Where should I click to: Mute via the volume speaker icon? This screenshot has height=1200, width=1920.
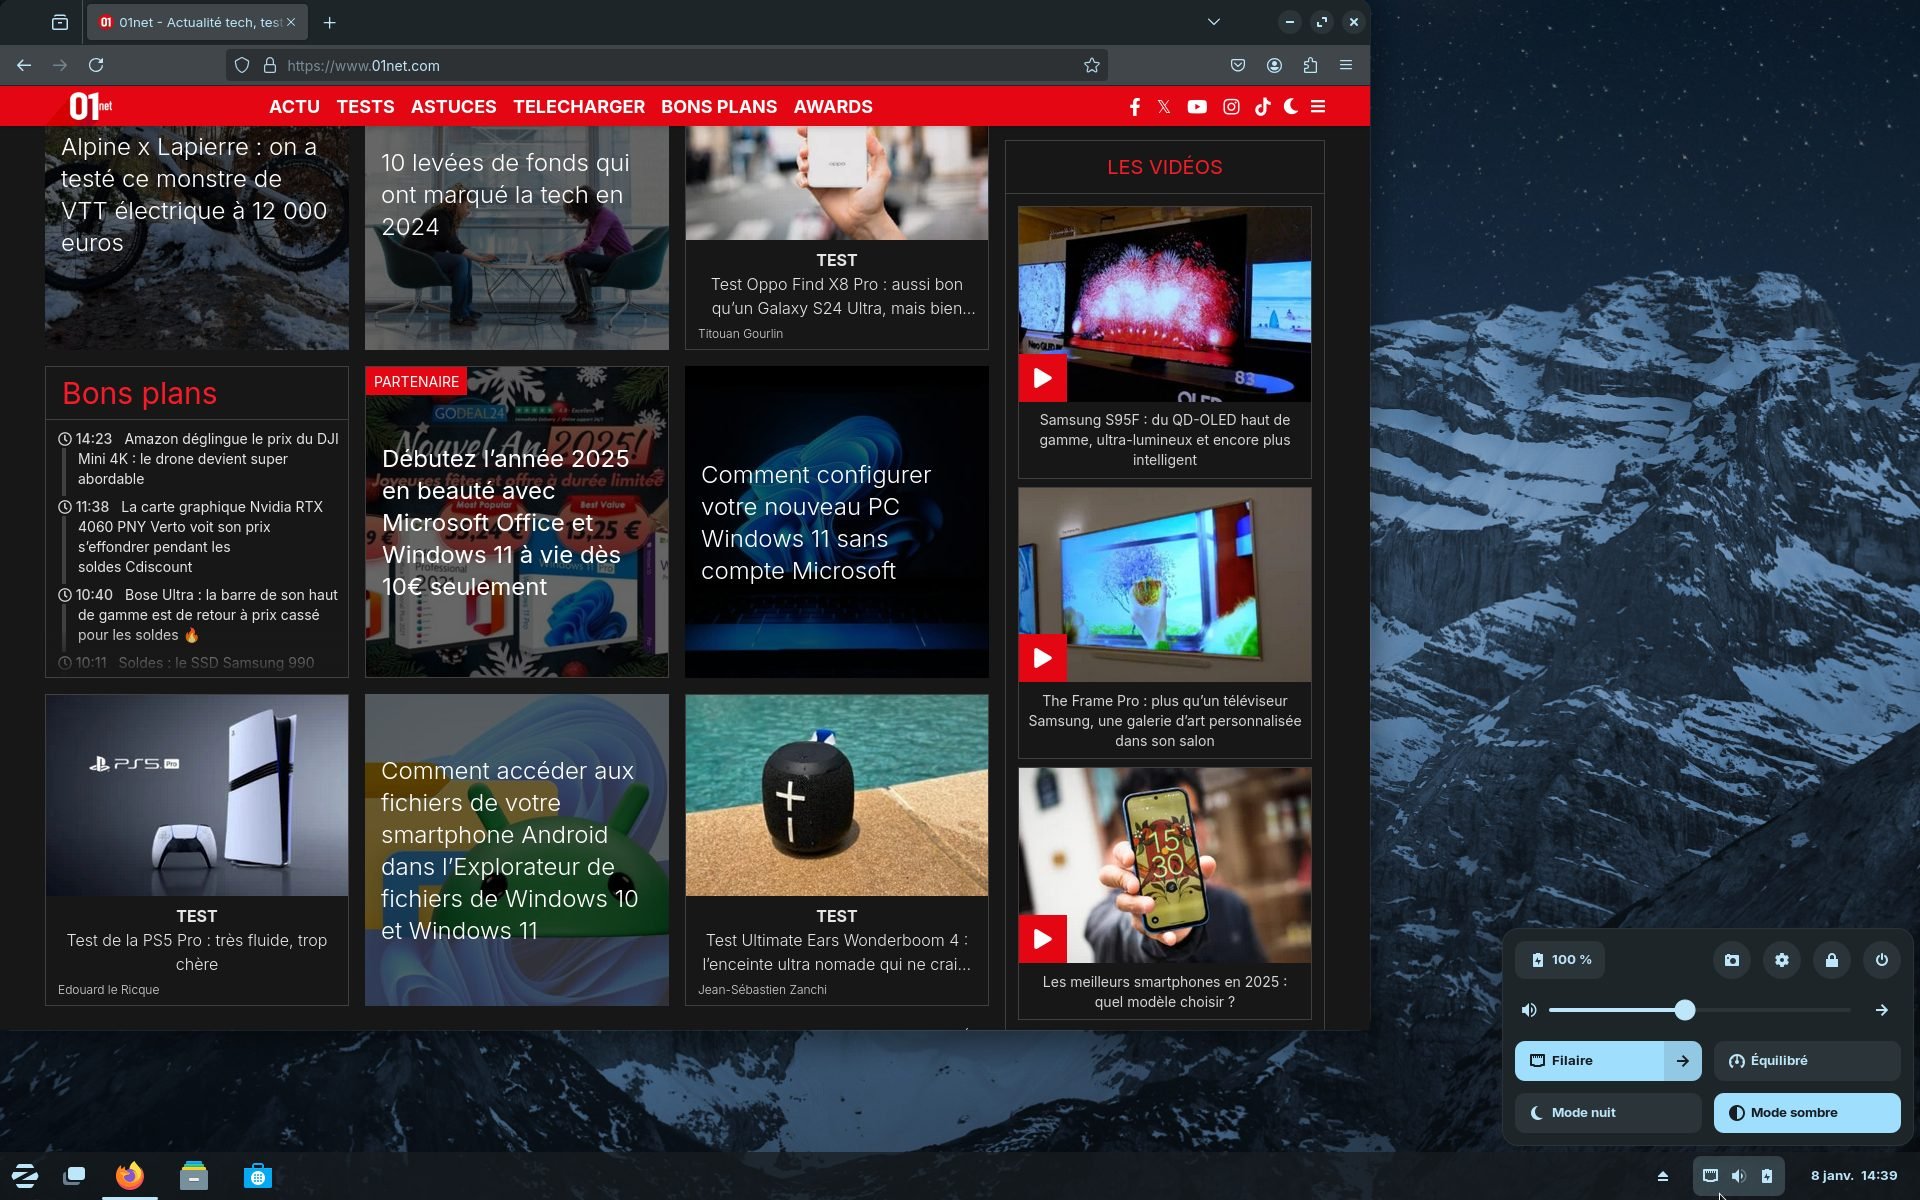[x=1529, y=1010]
